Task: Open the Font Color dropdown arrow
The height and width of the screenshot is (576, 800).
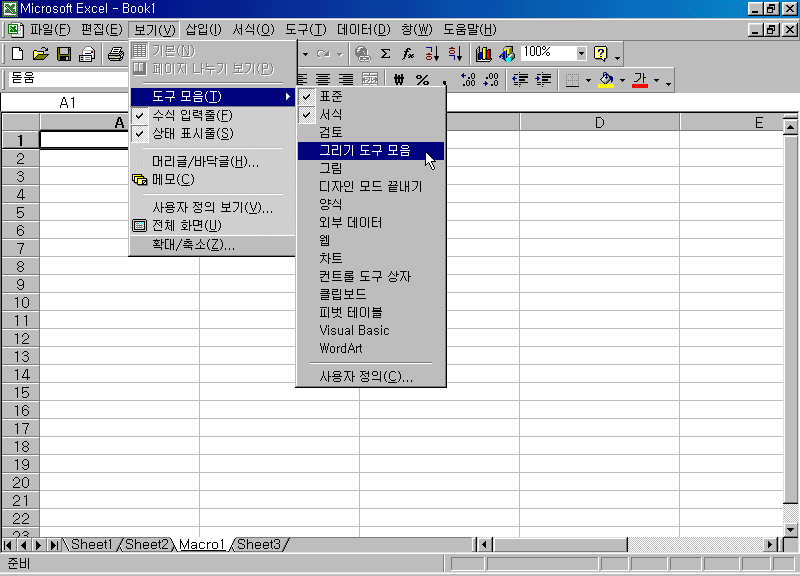Action: point(657,80)
